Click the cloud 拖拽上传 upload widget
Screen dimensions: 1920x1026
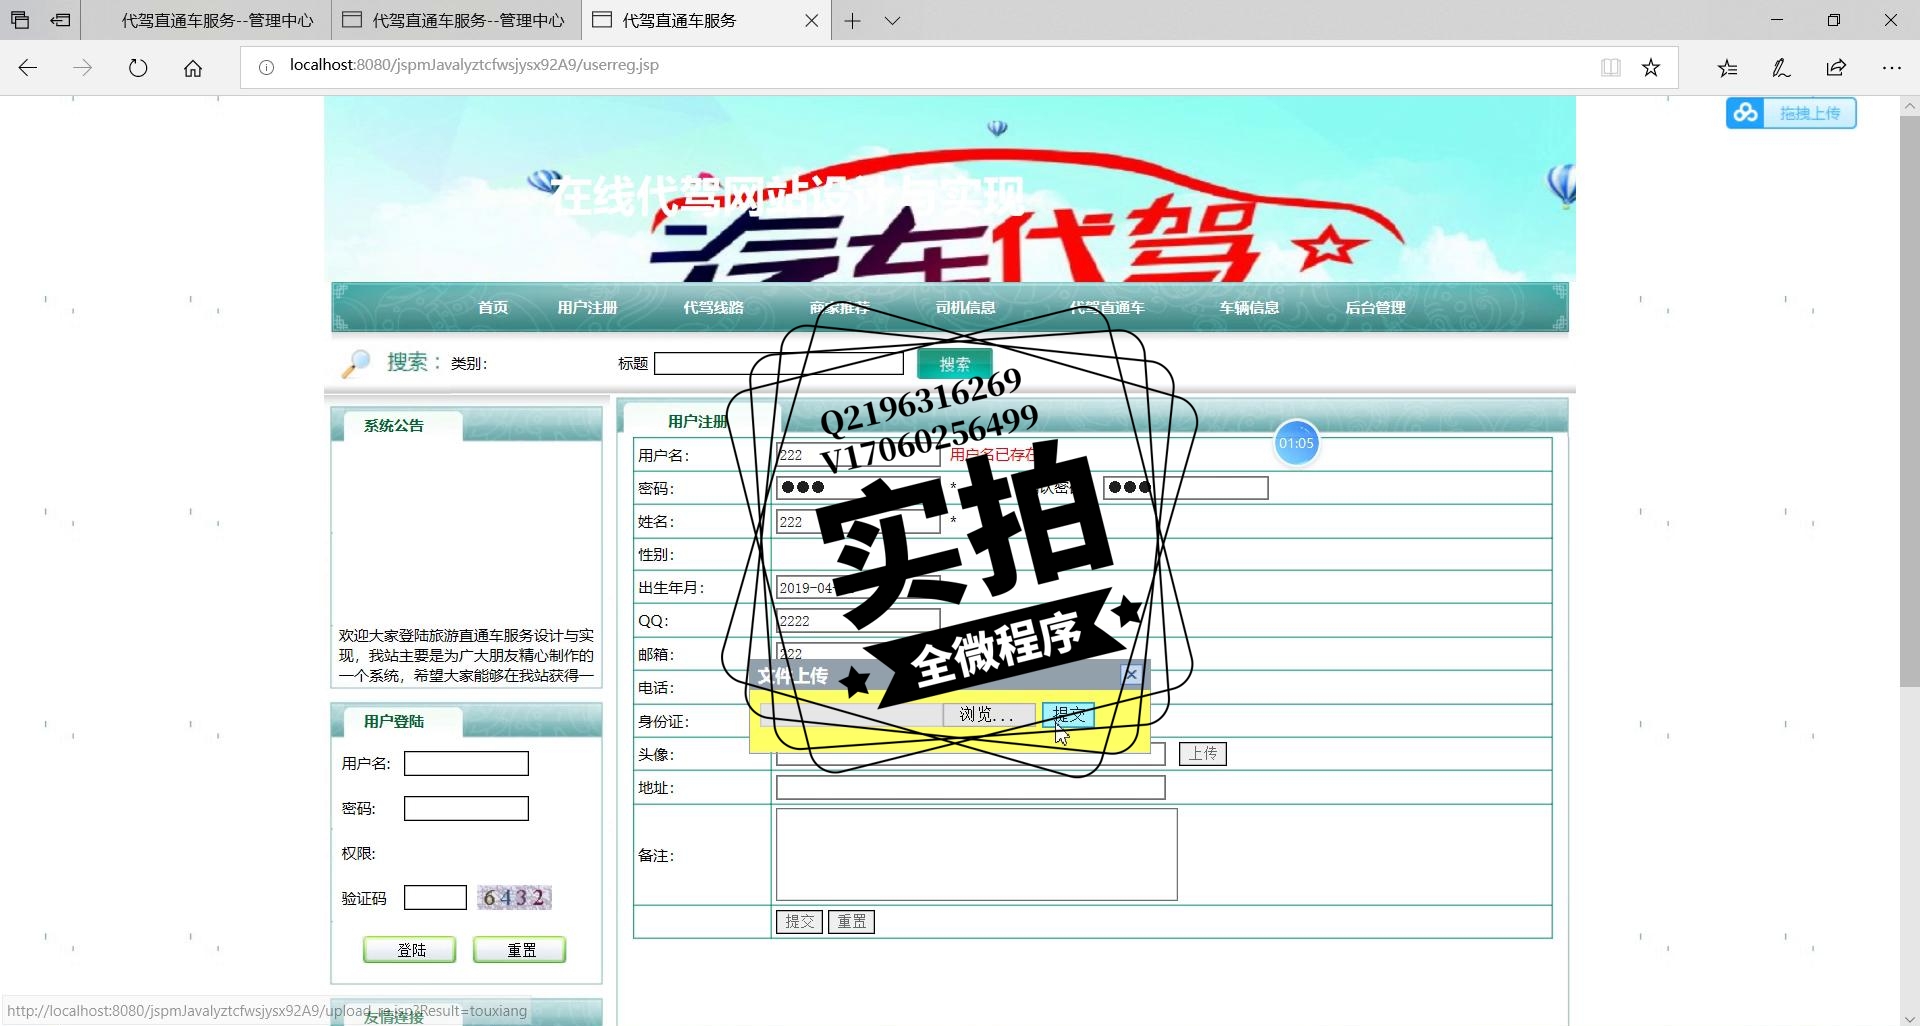[1790, 113]
